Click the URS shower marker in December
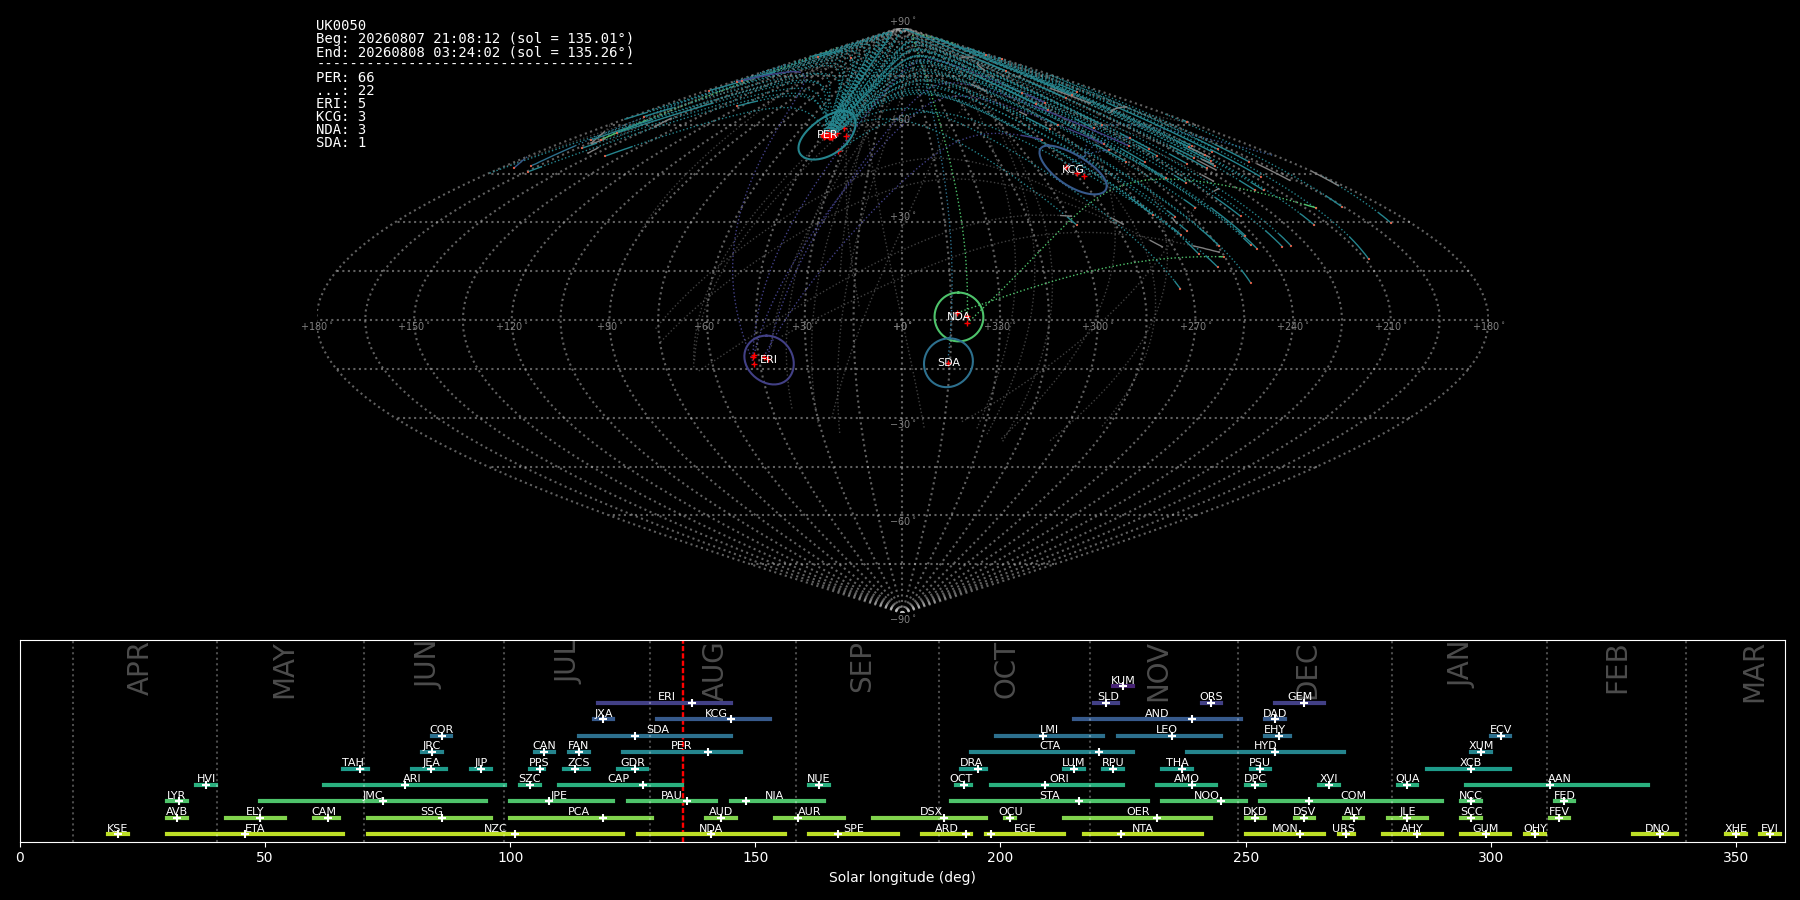The height and width of the screenshot is (900, 1800). pos(1345,834)
